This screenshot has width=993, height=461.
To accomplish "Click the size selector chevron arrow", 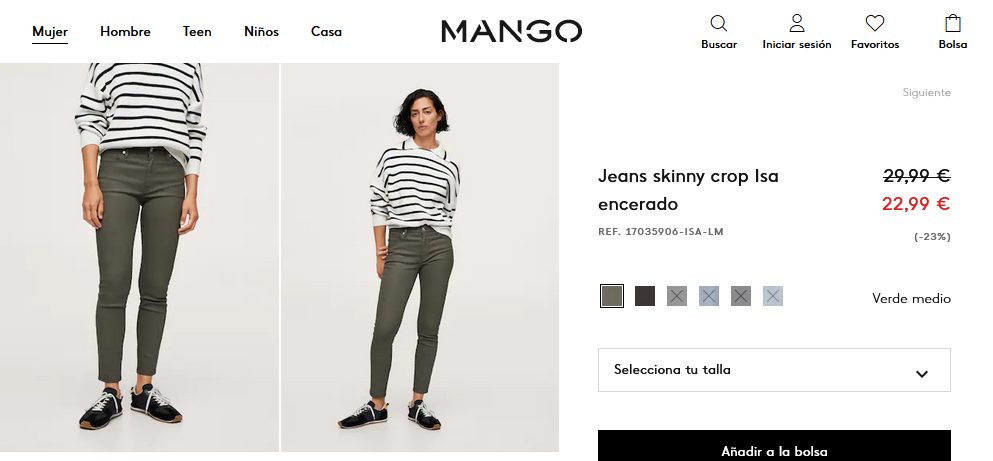I will pos(922,374).
